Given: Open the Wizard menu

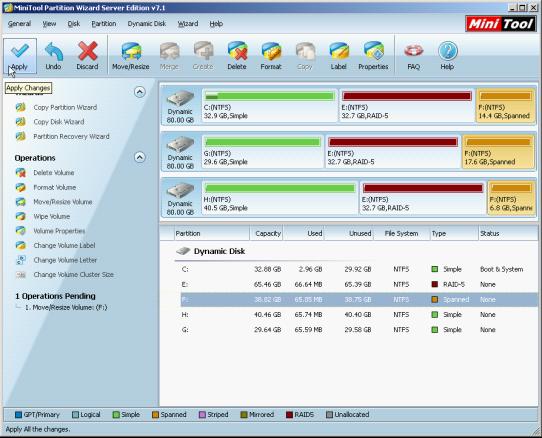Looking at the screenshot, I should 188,24.
